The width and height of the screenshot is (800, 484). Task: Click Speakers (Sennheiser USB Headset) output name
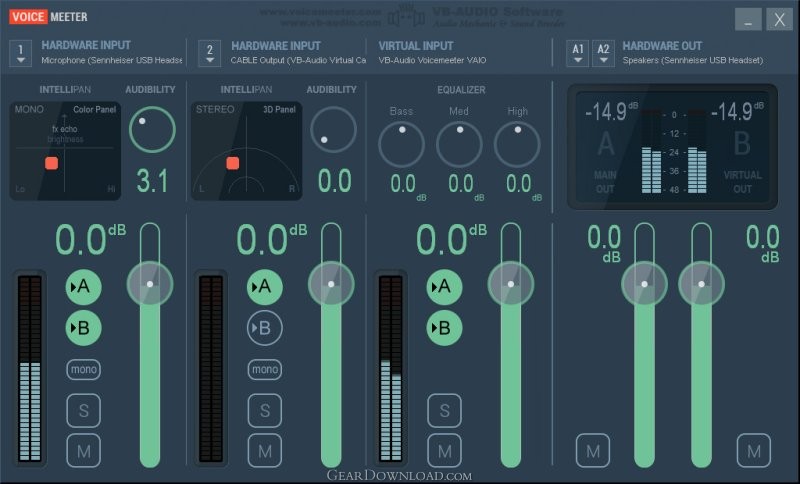coord(693,60)
